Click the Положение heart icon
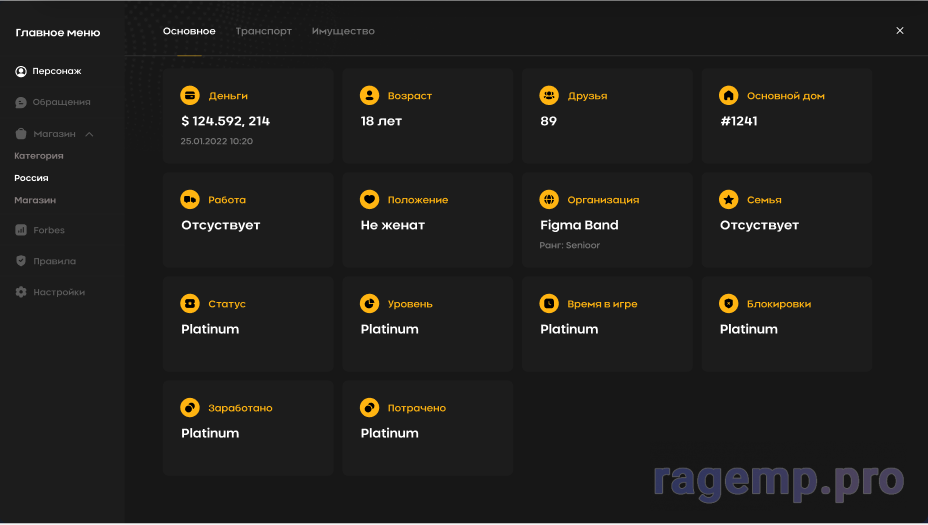Viewport: 928px width, 525px height. click(x=369, y=199)
